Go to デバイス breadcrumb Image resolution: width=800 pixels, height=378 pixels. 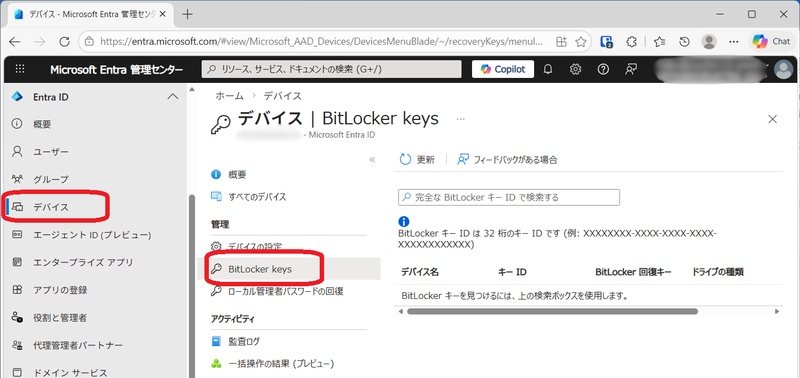pyautogui.click(x=283, y=96)
